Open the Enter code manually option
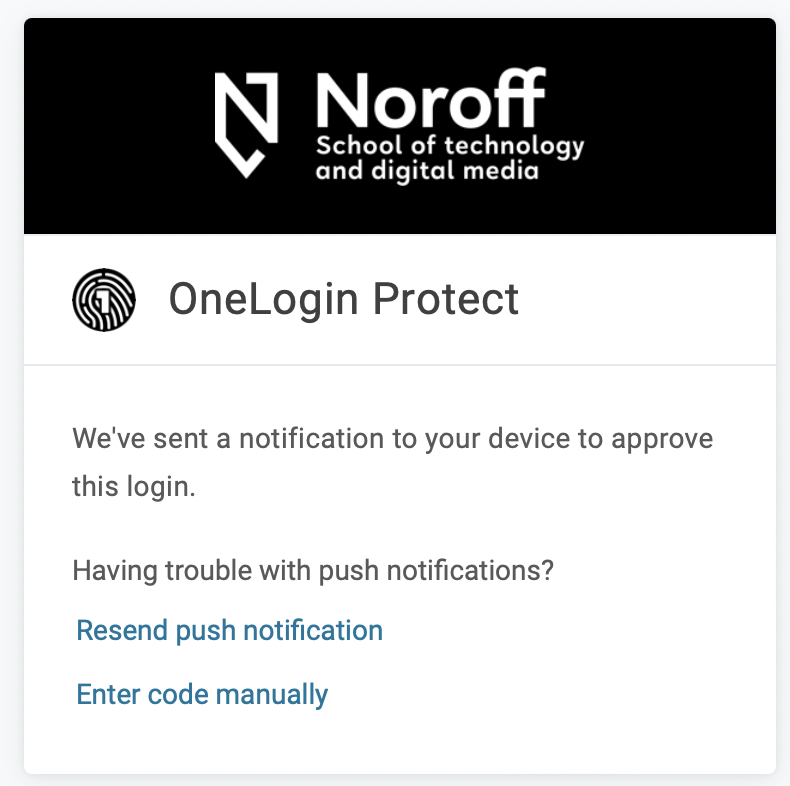 coord(202,694)
